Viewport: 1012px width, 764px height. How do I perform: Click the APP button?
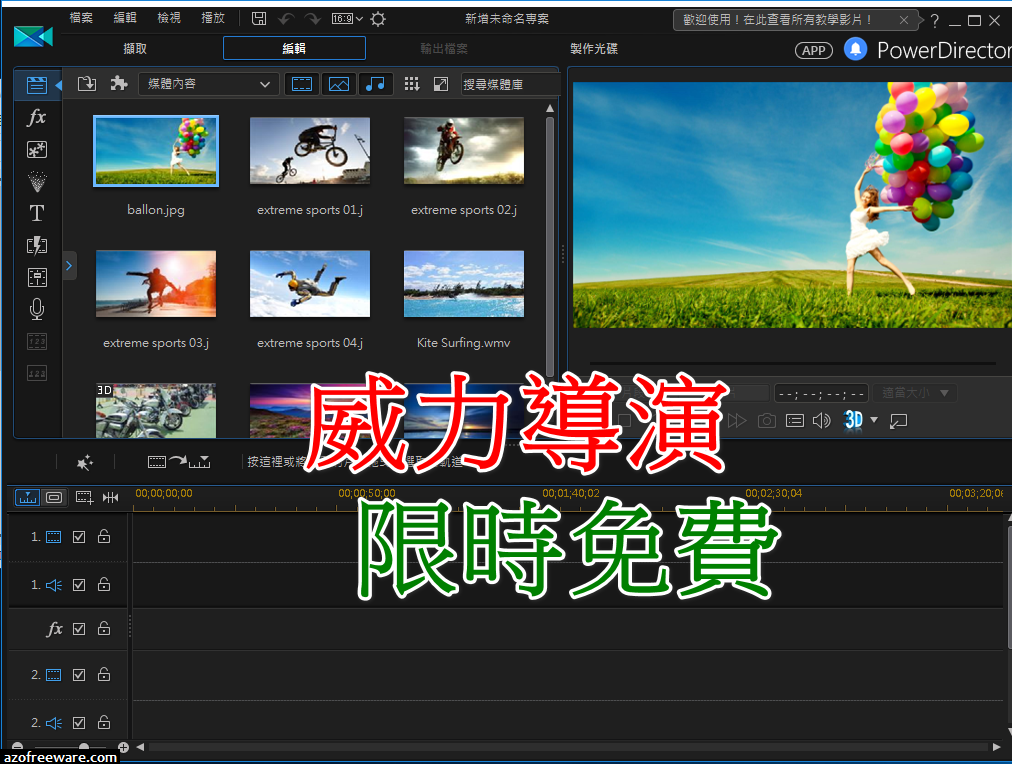[813, 50]
